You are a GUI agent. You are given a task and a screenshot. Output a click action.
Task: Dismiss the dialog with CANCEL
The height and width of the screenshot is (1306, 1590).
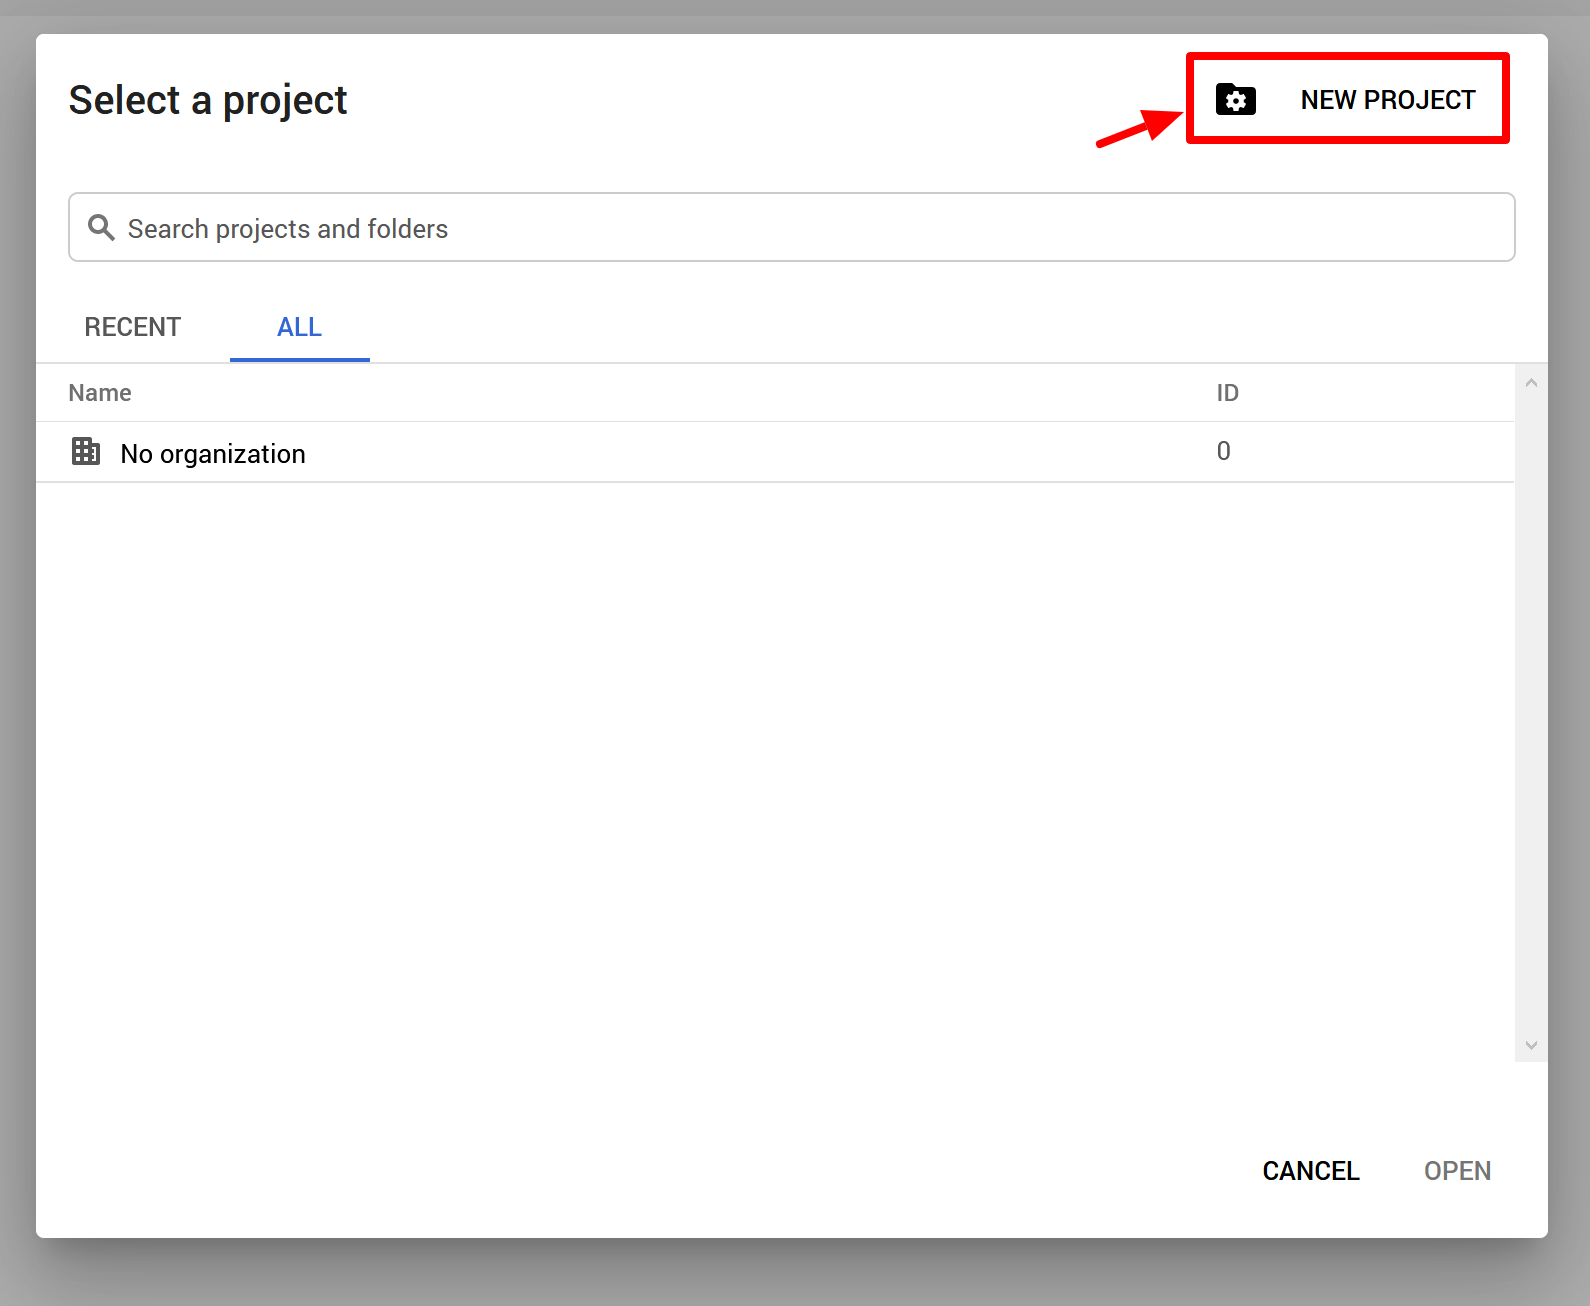(1310, 1171)
